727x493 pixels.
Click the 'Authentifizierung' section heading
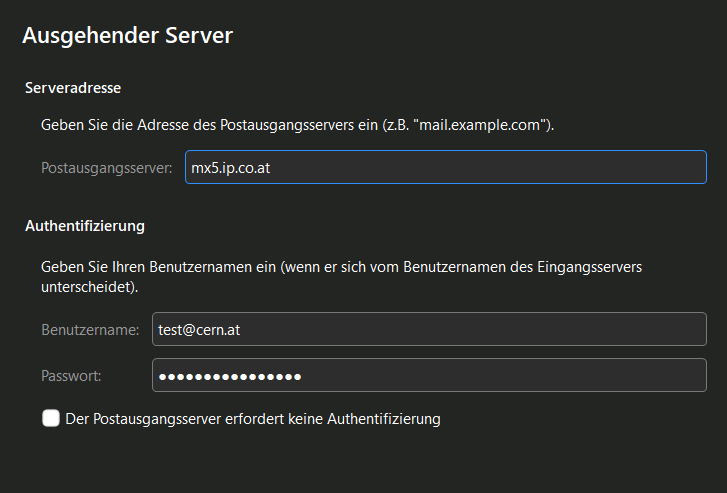(85, 226)
